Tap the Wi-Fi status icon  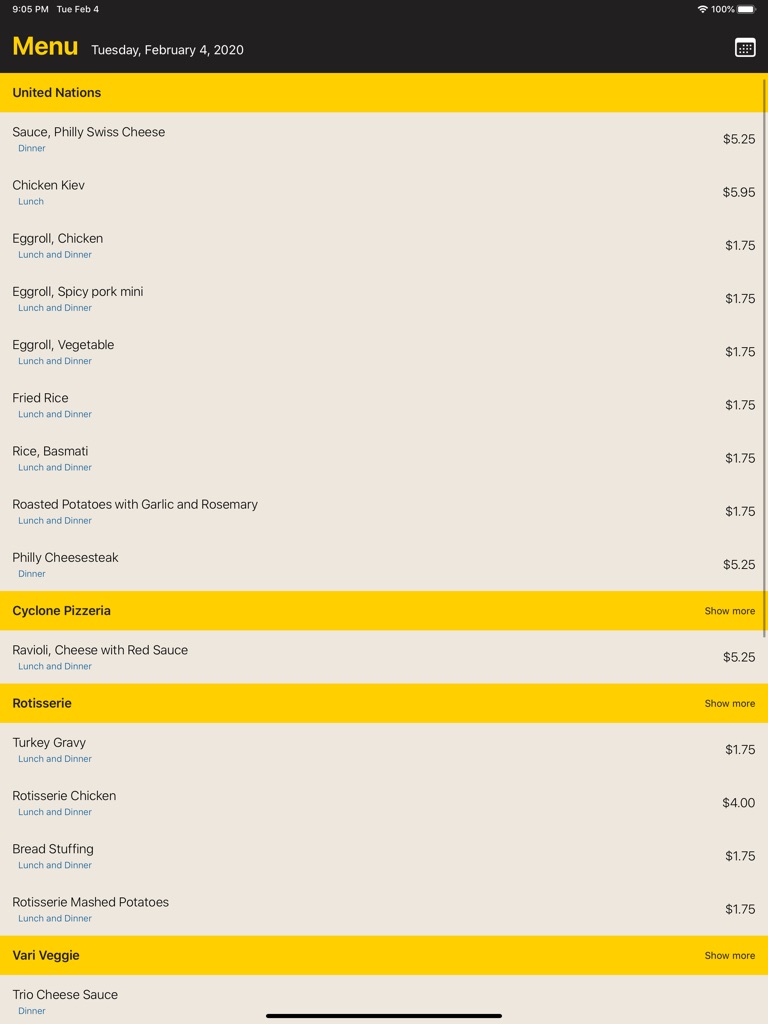(702, 9)
